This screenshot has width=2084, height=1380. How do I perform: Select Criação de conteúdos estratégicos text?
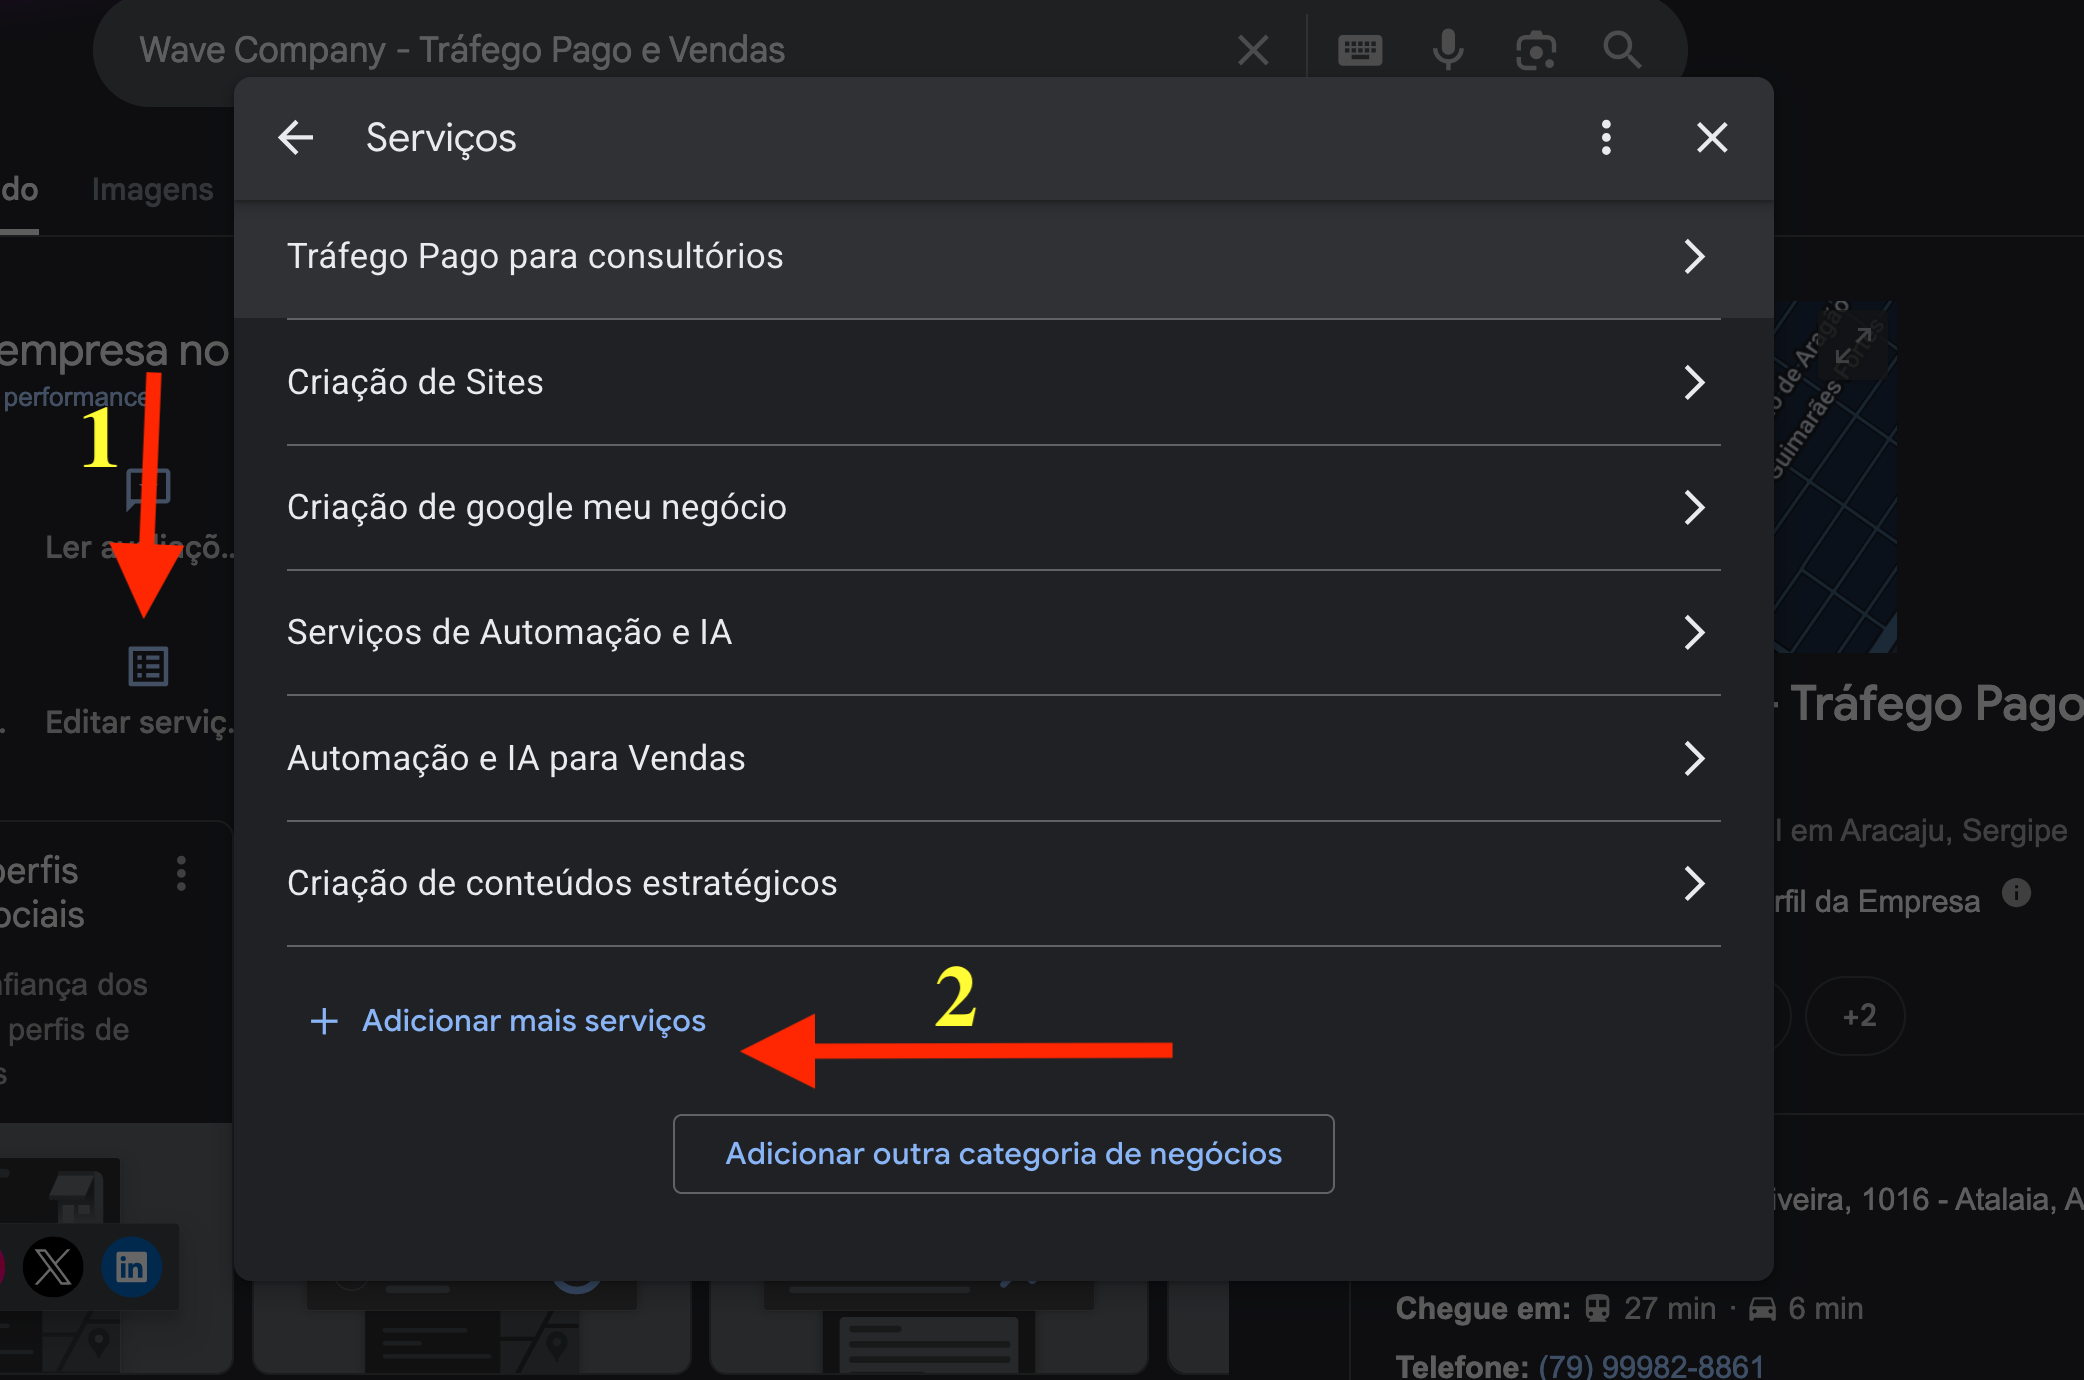click(x=562, y=883)
